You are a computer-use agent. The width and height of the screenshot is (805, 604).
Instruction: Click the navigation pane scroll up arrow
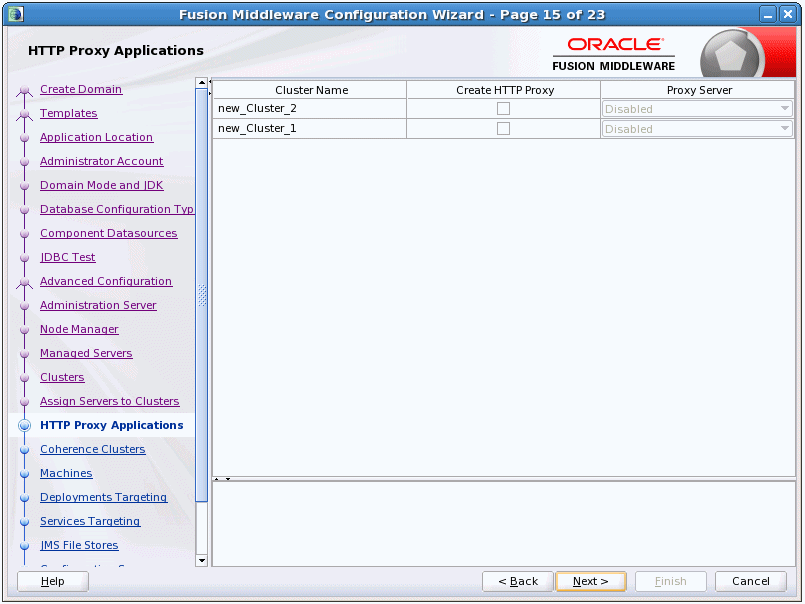(202, 83)
